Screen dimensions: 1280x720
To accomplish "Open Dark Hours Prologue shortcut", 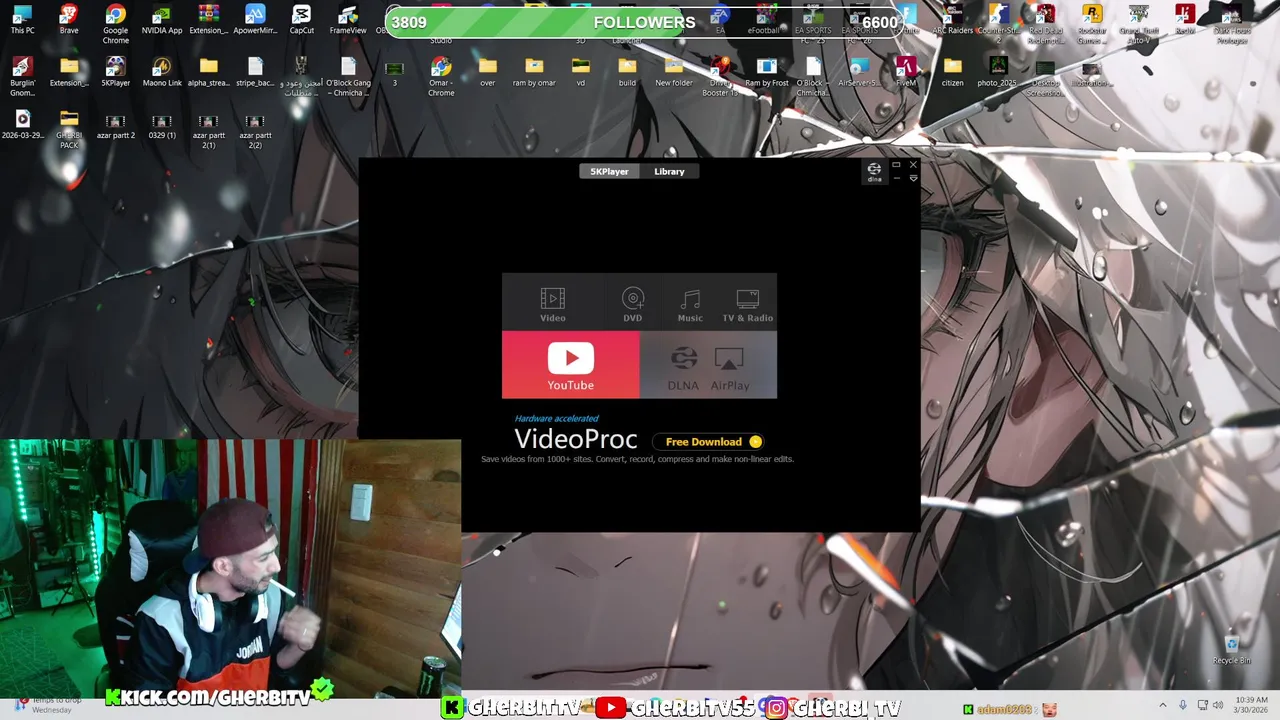I will click(1231, 24).
